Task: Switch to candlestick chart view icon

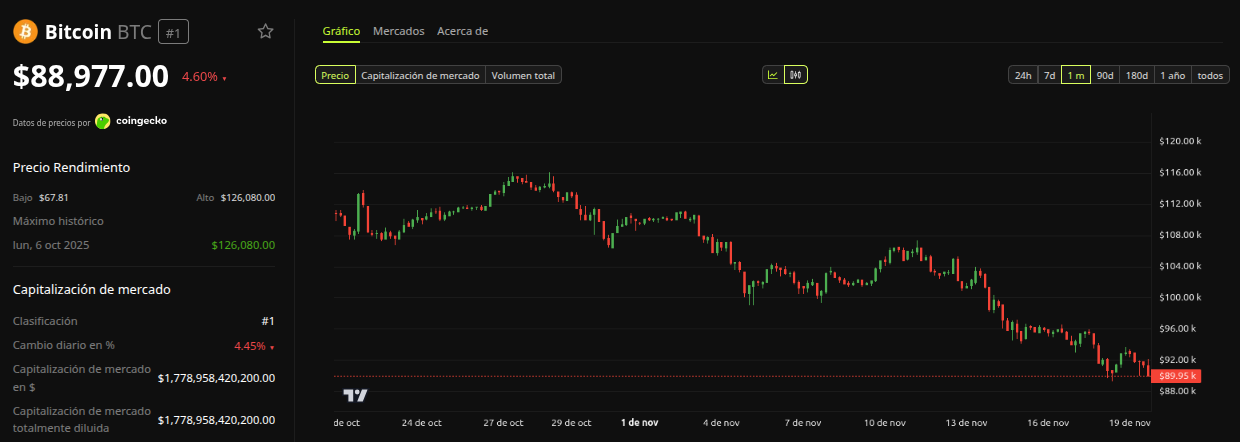Action: click(797, 75)
